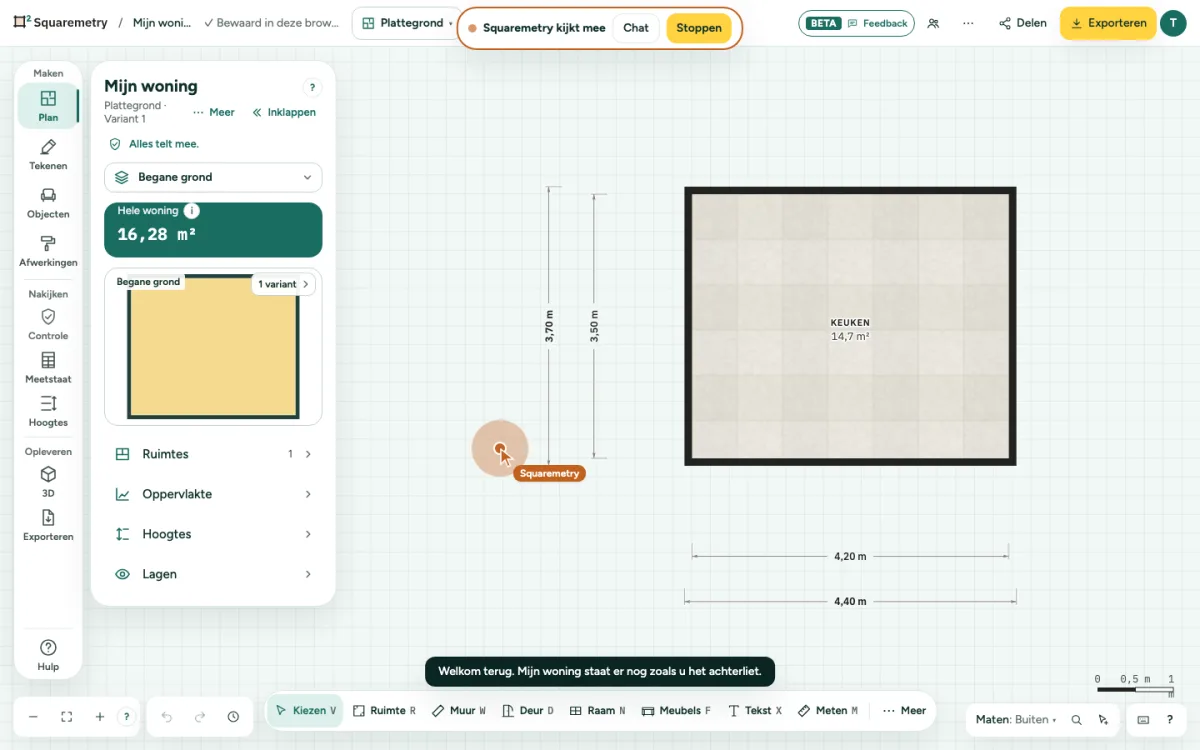
Task: Select the Tekst tool
Action: coord(755,711)
